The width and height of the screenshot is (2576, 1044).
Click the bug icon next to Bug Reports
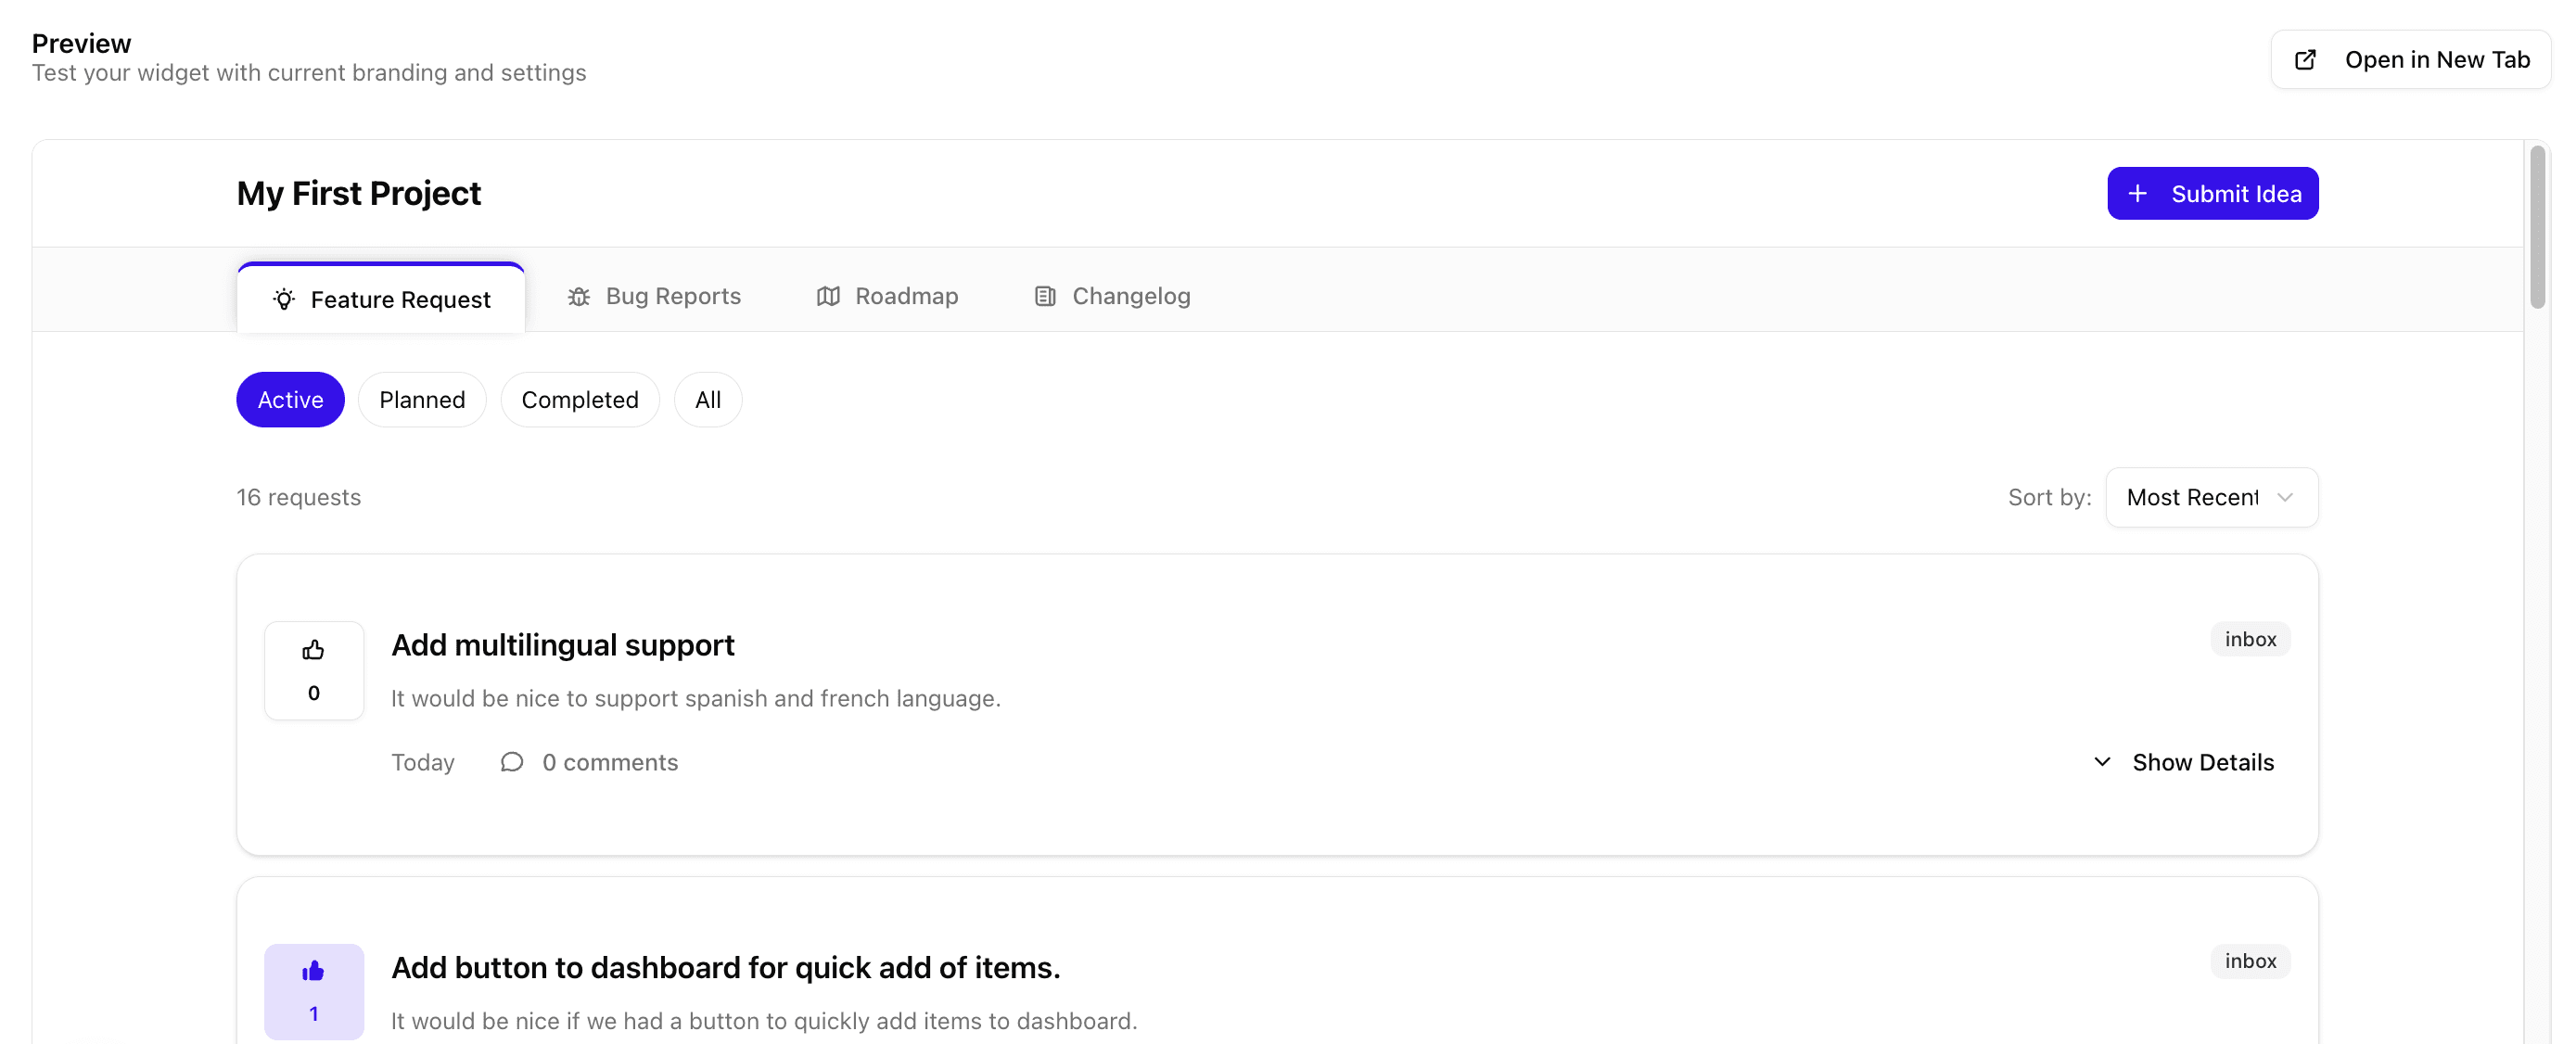click(578, 296)
